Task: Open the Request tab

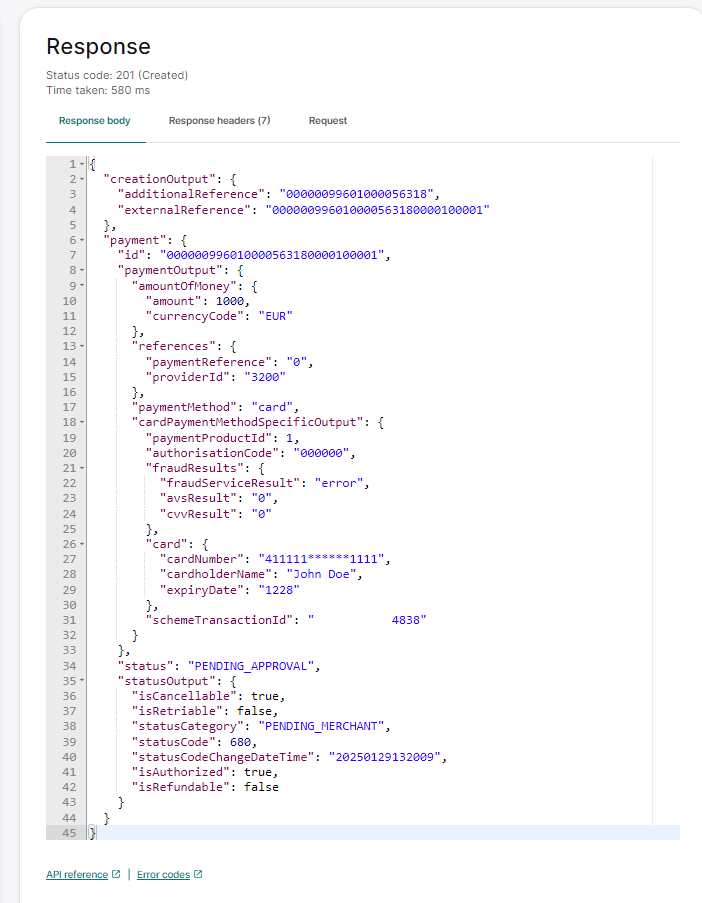Action: pos(328,121)
